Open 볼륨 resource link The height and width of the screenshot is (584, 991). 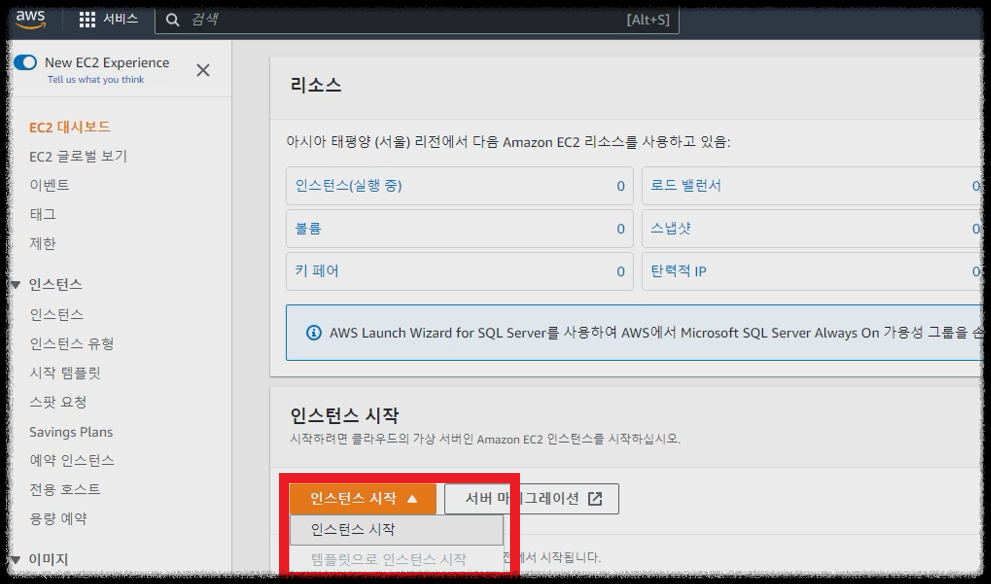point(308,228)
